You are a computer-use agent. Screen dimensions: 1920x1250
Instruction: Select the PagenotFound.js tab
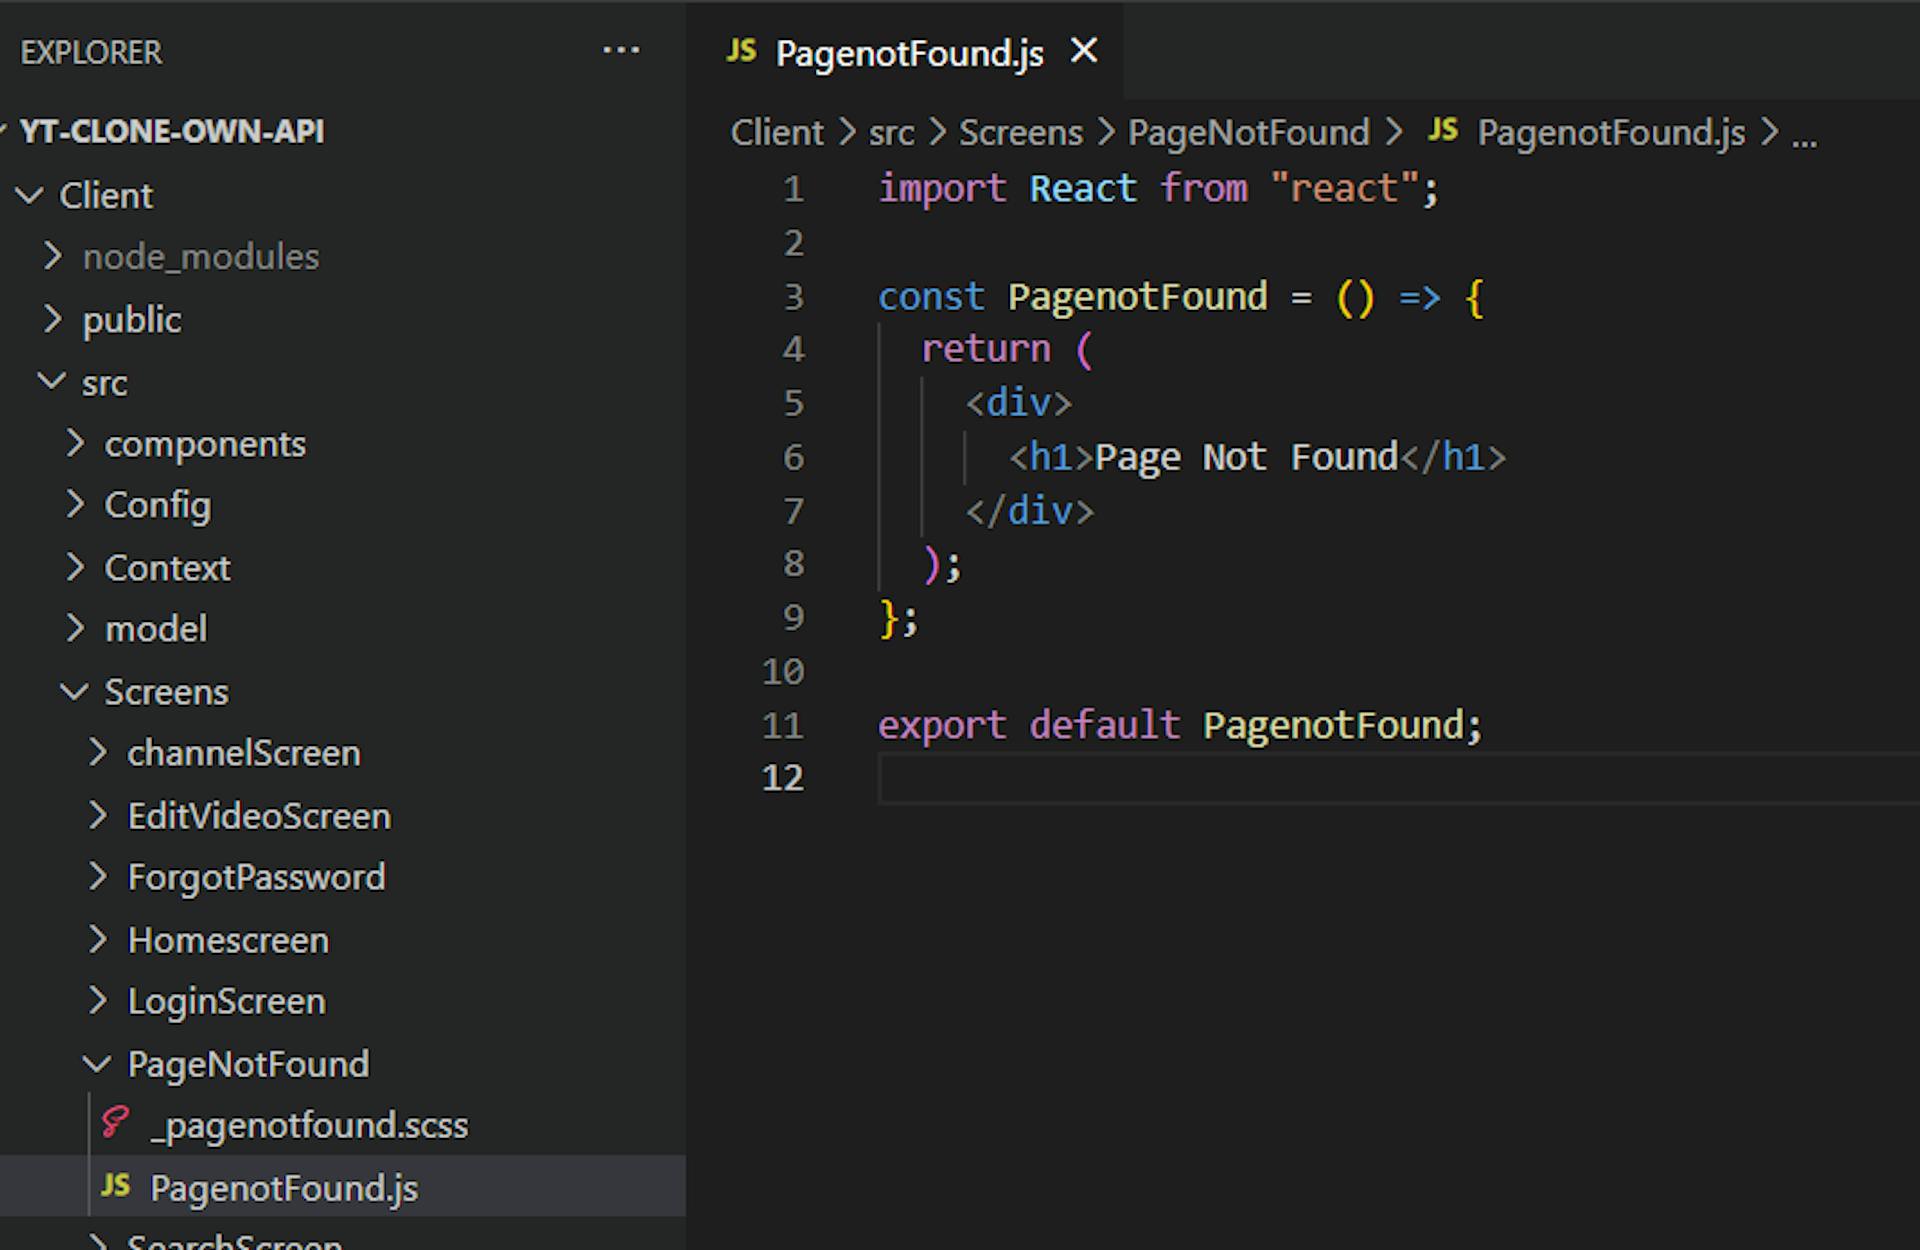908,53
